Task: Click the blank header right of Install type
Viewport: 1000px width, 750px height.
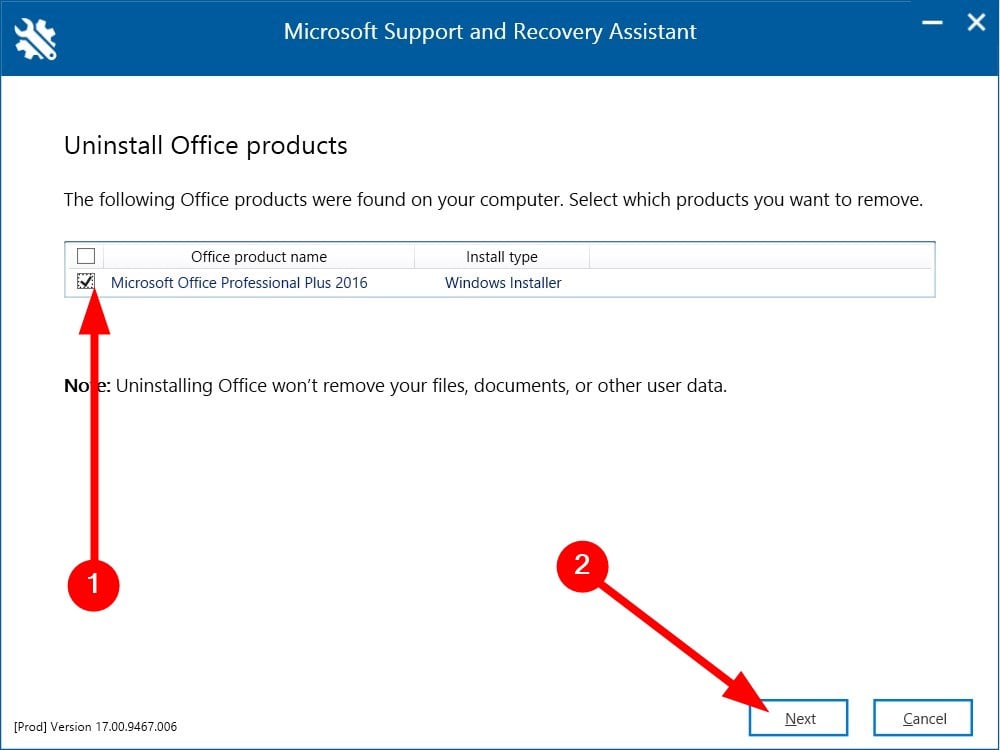Action: click(x=760, y=256)
